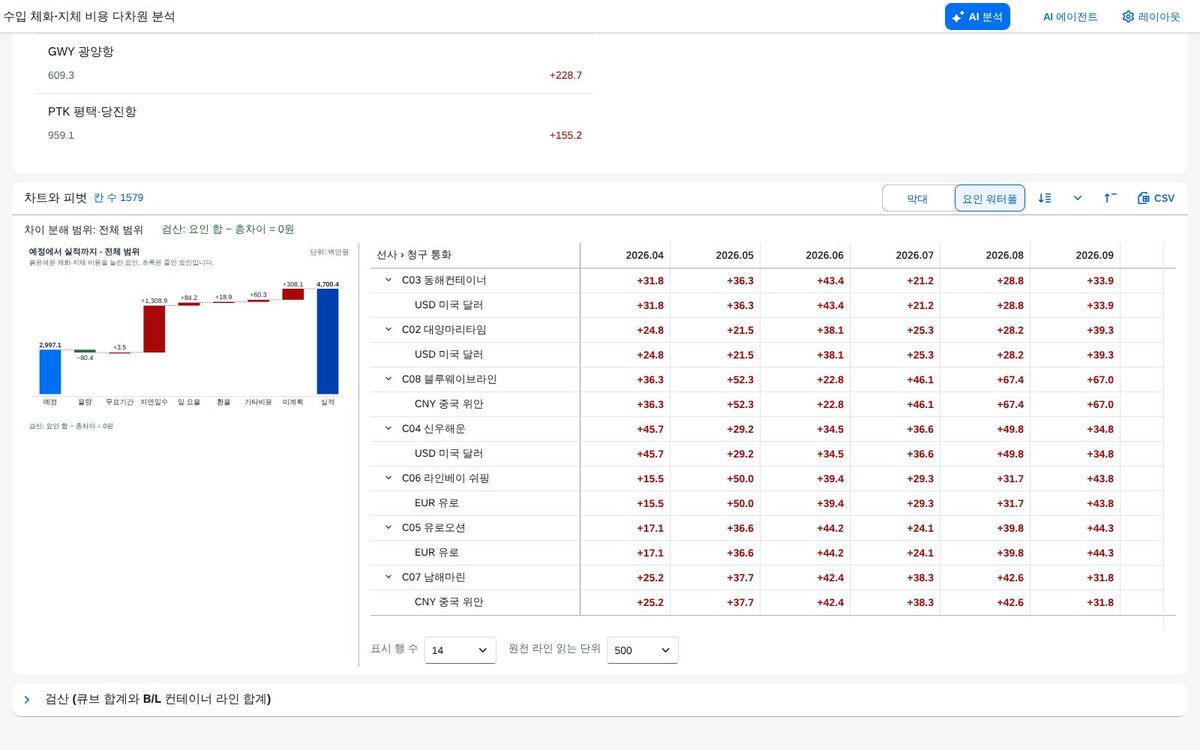The width and height of the screenshot is (1200, 750).
Task: Select the dark blue 실적 bar
Action: (327, 341)
